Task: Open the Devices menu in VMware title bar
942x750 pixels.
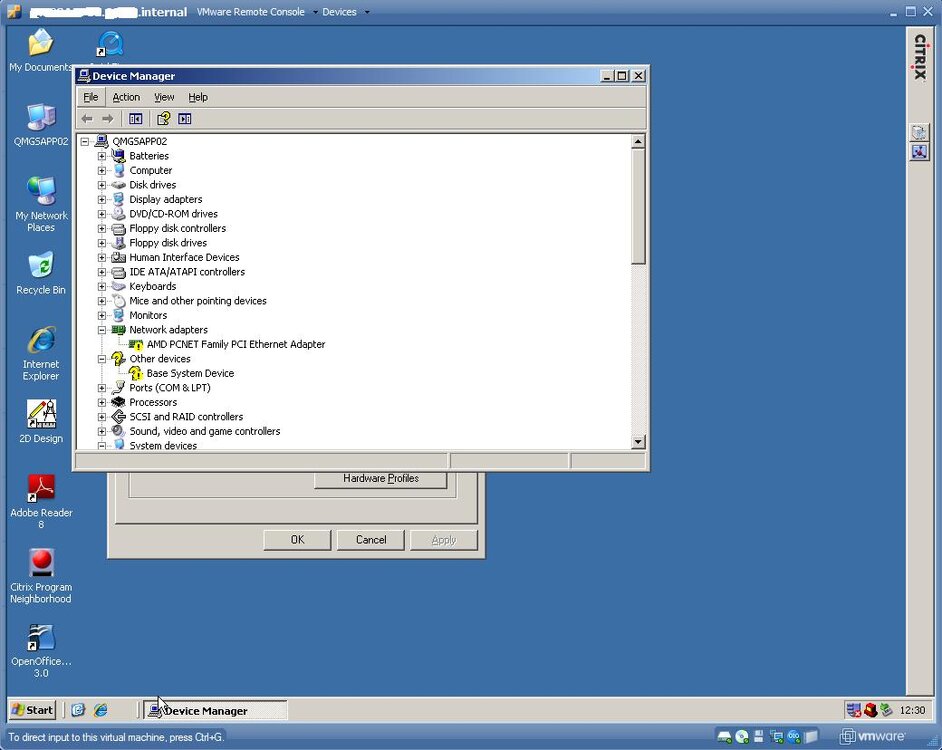Action: click(x=345, y=12)
